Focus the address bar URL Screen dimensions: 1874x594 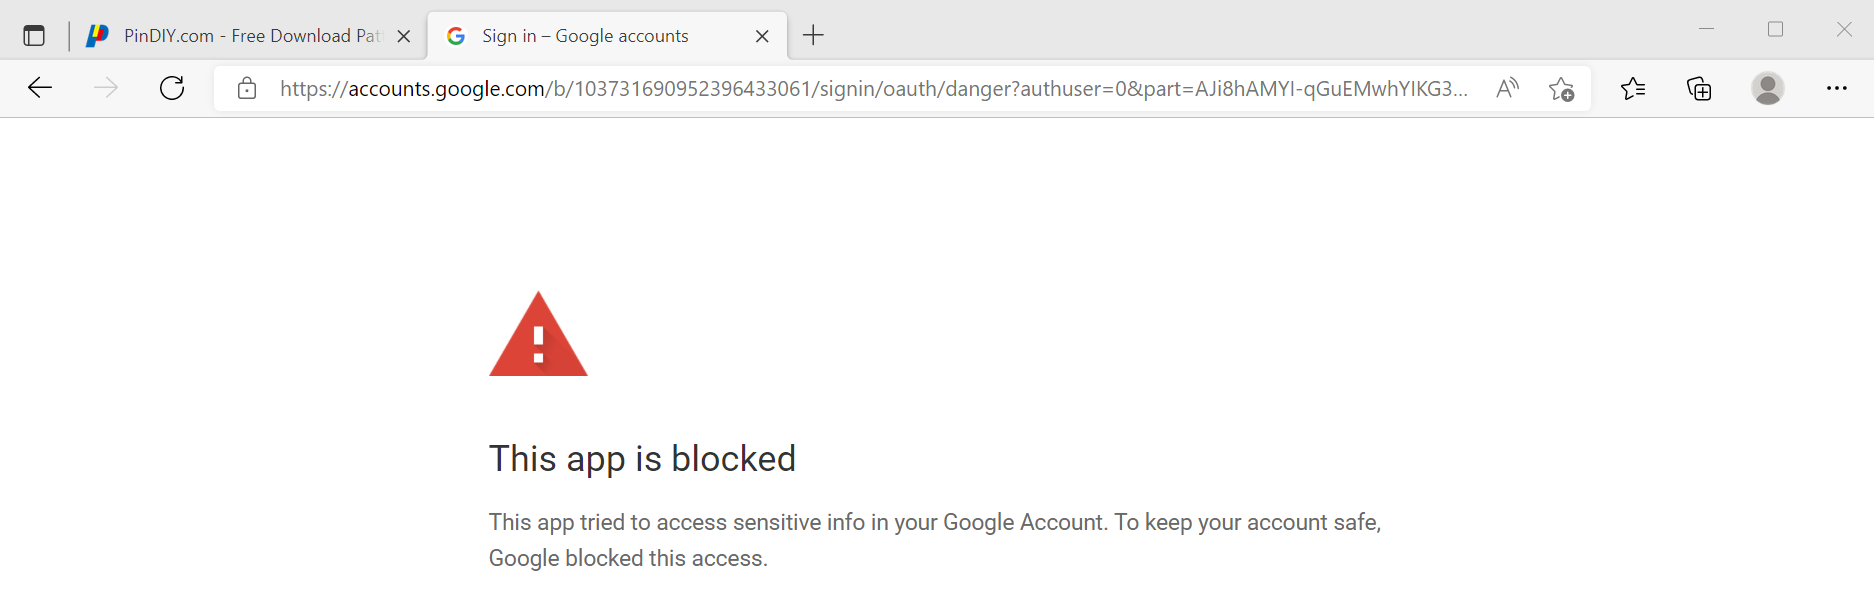pos(873,88)
